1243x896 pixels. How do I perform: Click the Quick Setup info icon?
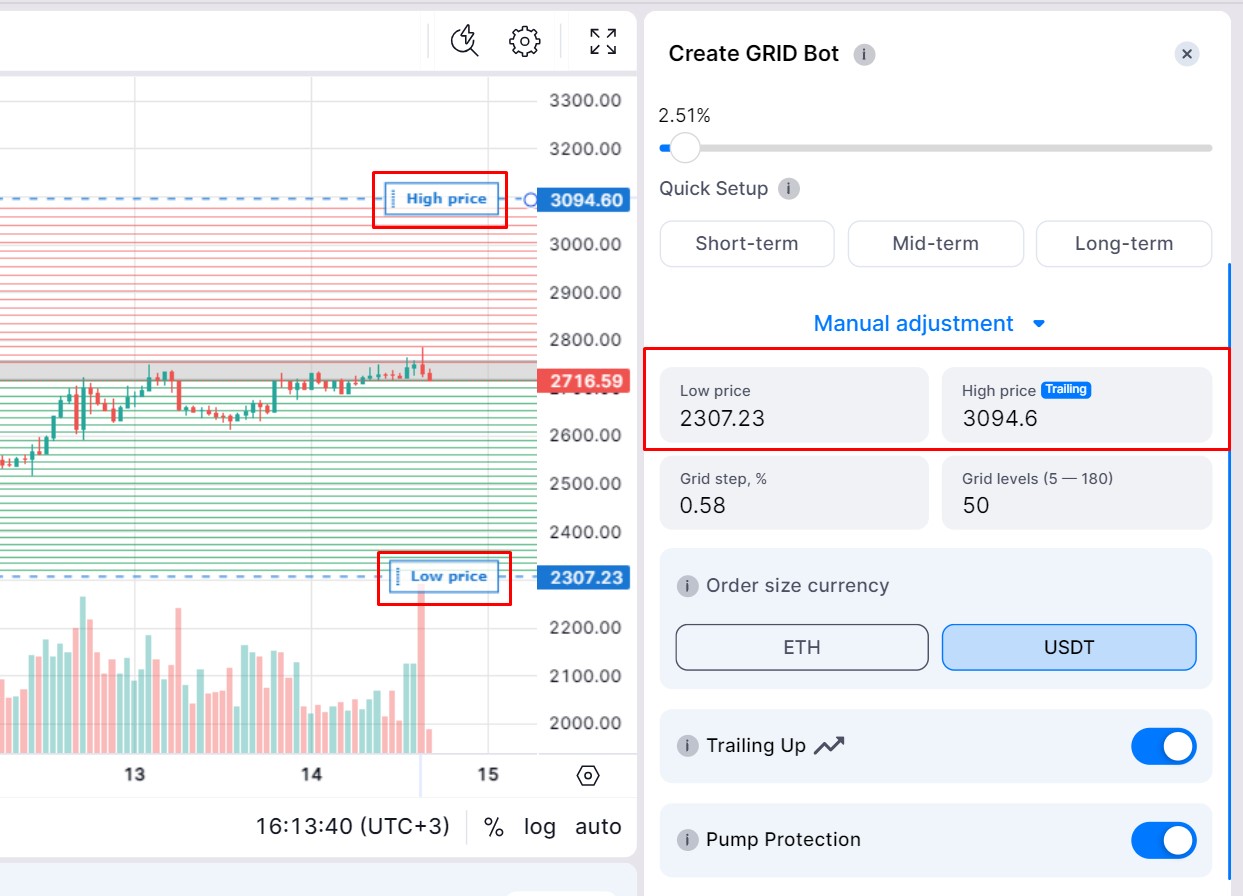click(x=789, y=189)
